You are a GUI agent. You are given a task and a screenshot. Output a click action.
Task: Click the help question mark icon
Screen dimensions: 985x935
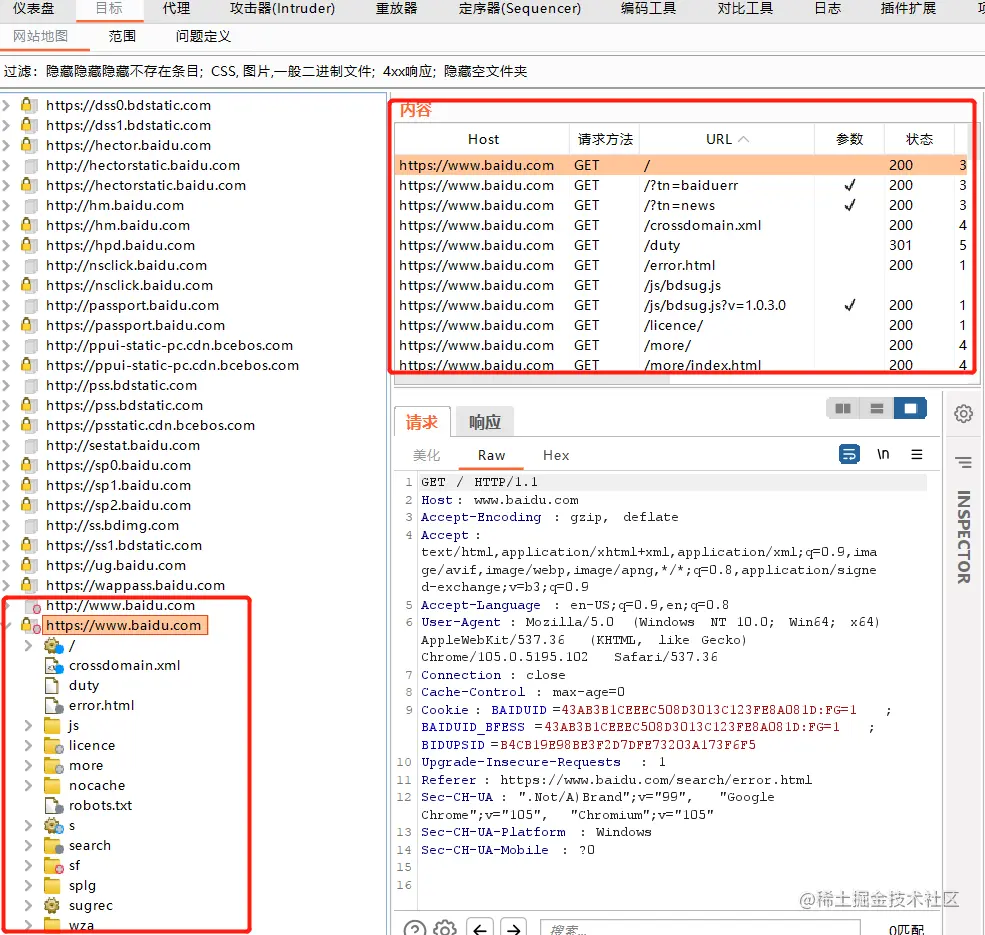(x=415, y=929)
